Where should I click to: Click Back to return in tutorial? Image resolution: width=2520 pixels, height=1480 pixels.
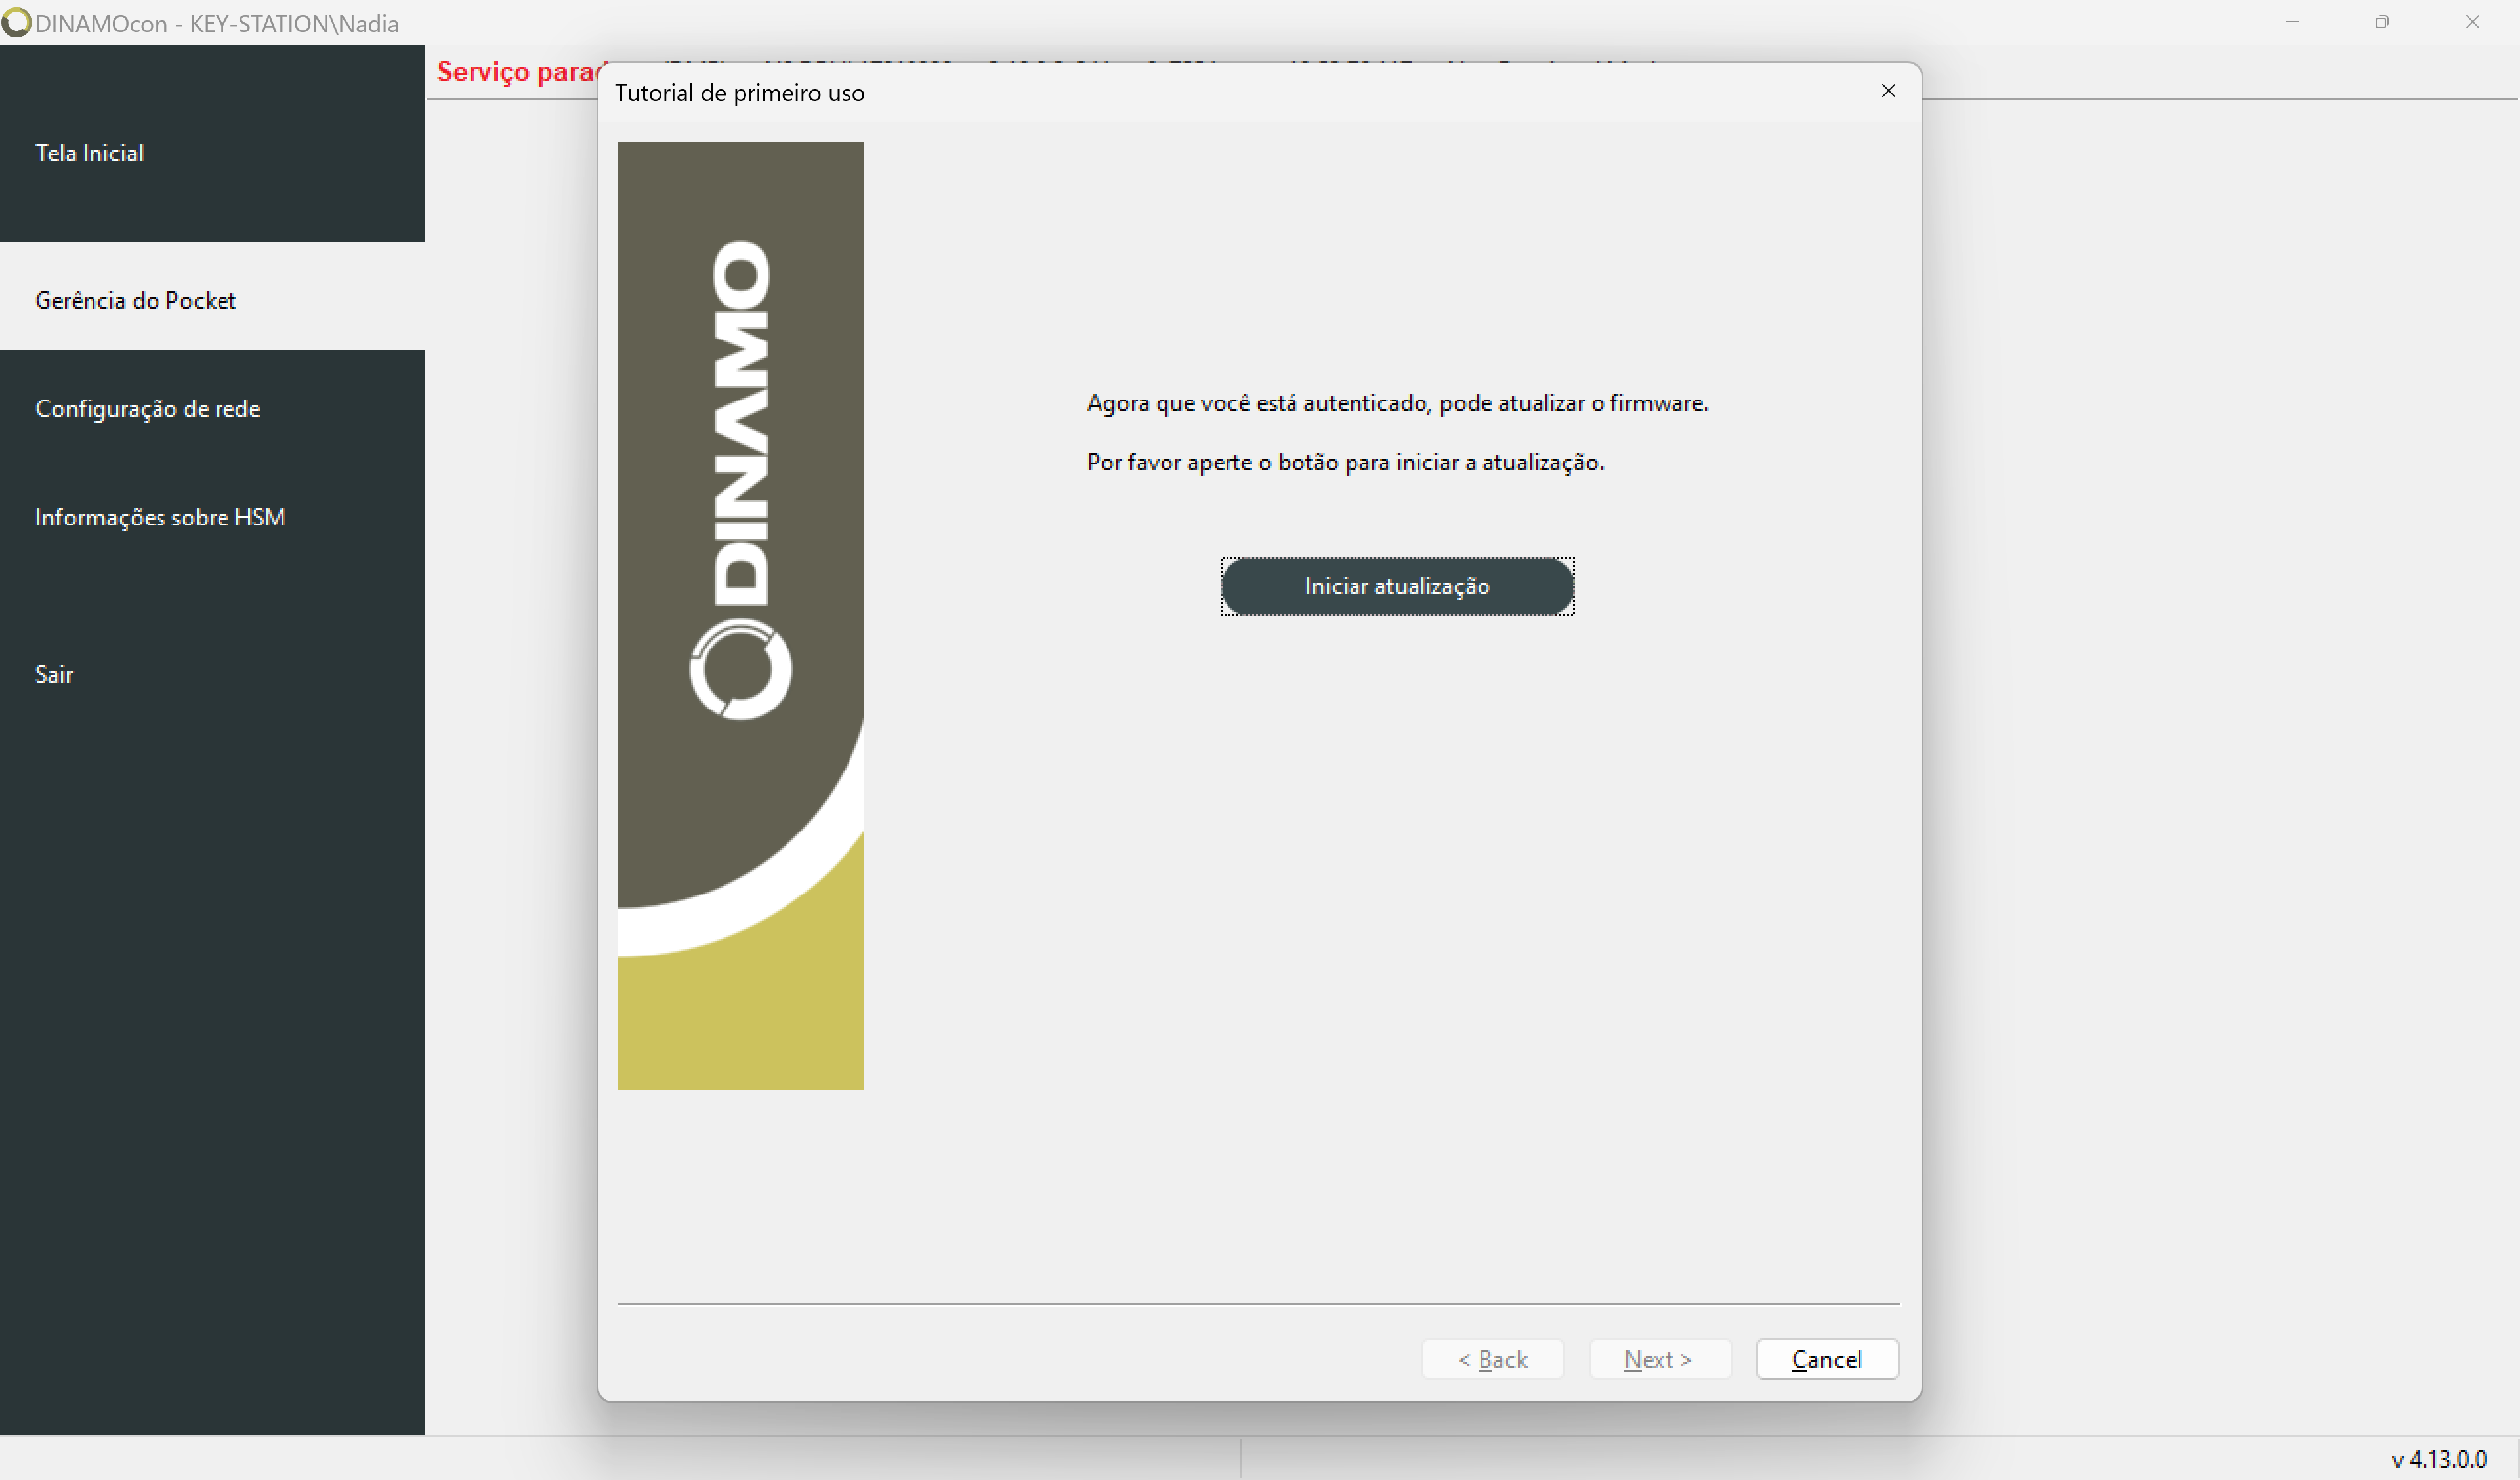pyautogui.click(x=1494, y=1359)
